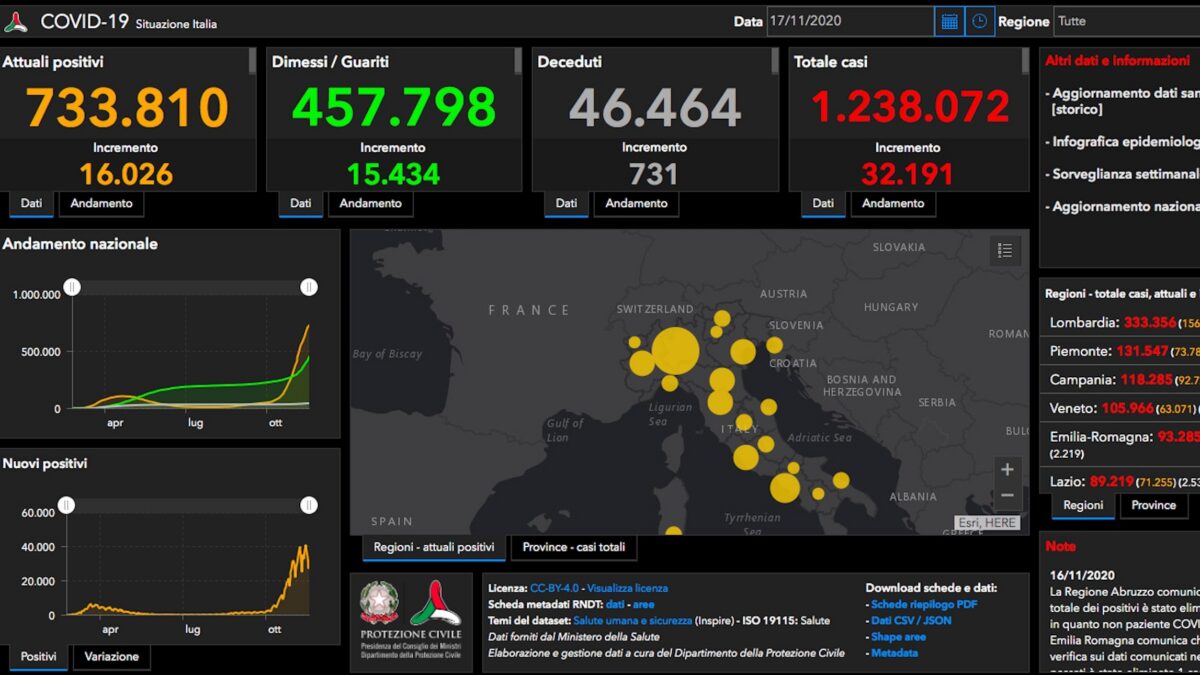The image size is (1200, 675).
Task: Grab the left handle of Andamento nazionale range slider
Action: (72, 287)
